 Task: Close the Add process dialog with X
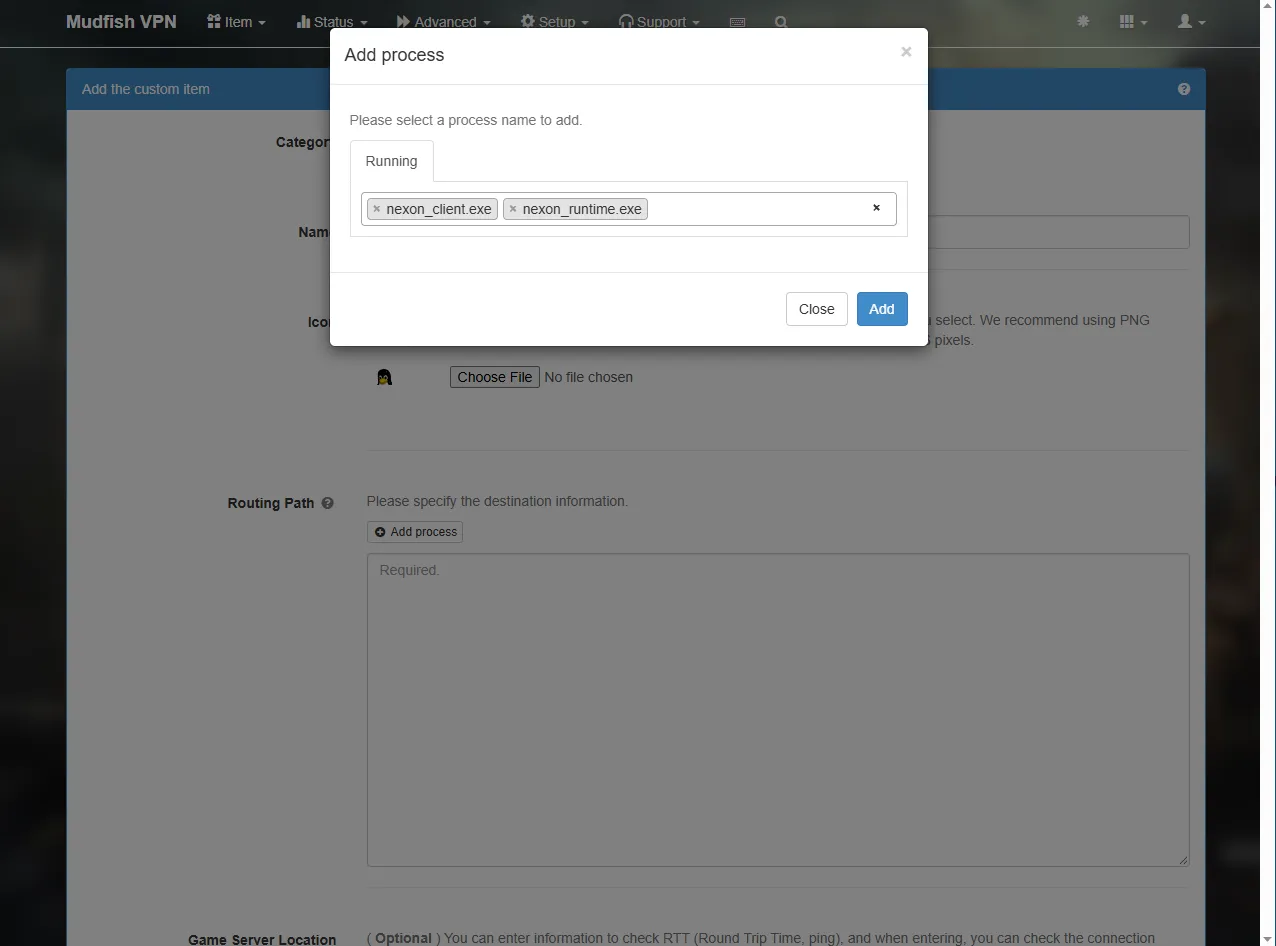[x=906, y=52]
